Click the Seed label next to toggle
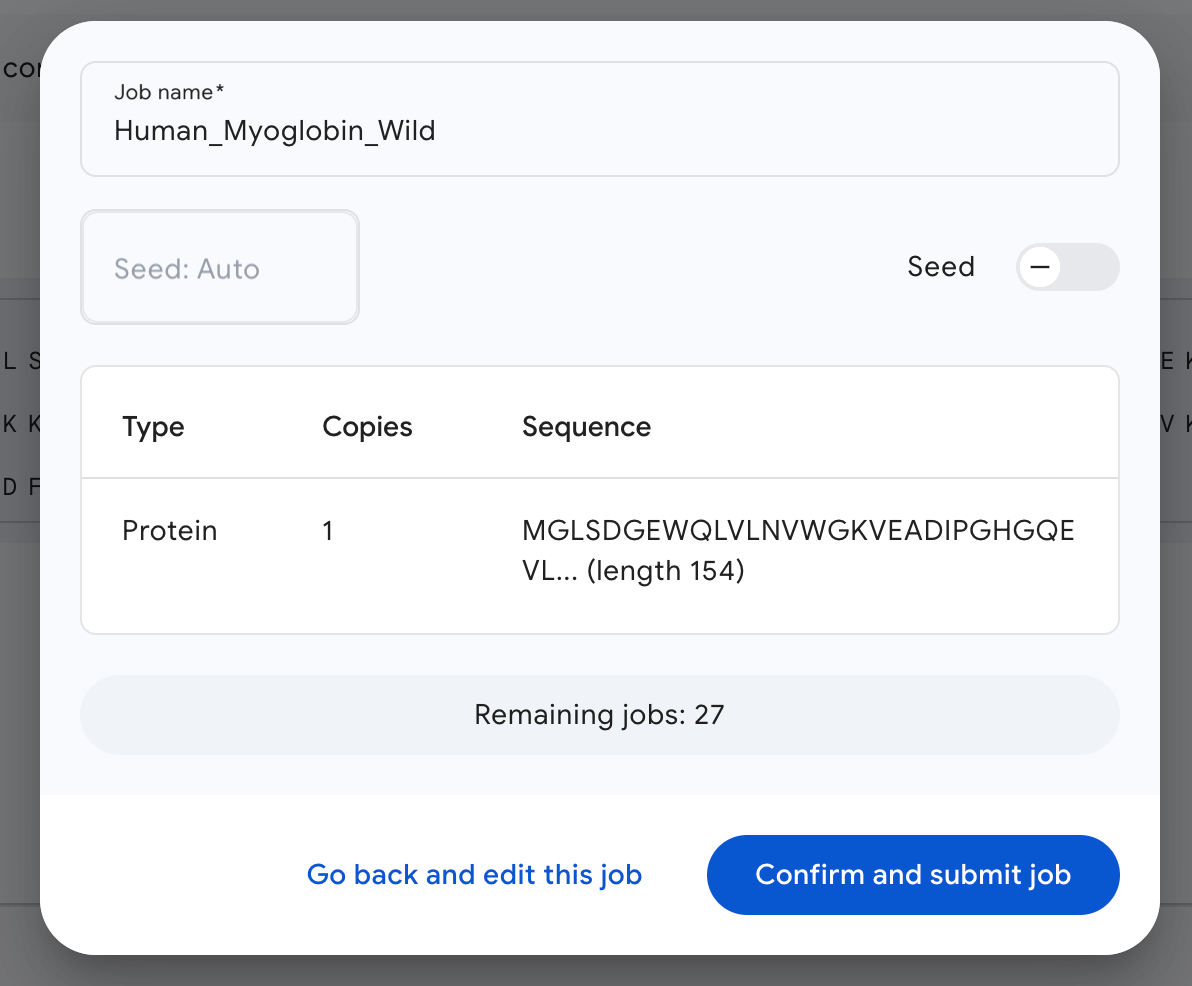1192x986 pixels. pos(940,266)
